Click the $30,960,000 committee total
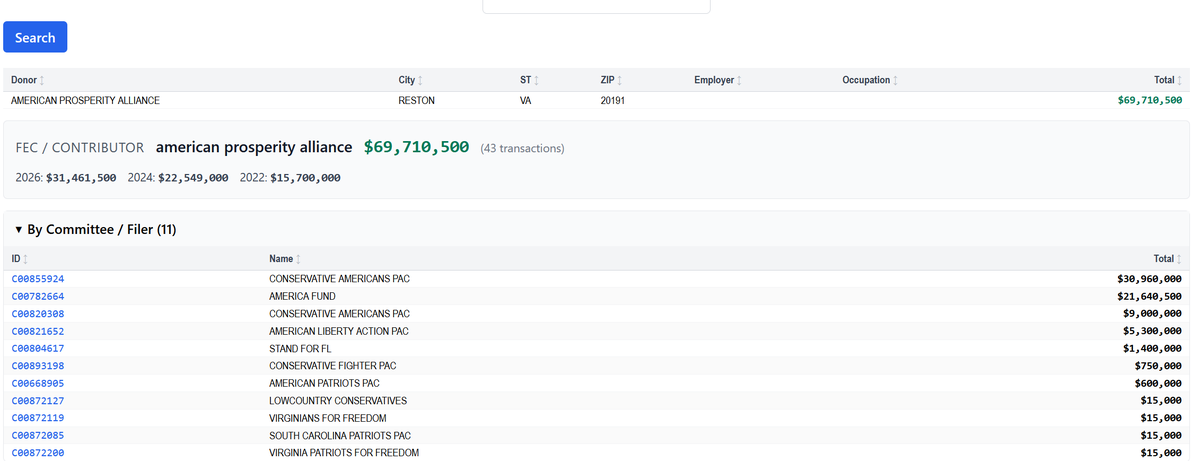Image resolution: width=1200 pixels, height=461 pixels. pos(1150,279)
